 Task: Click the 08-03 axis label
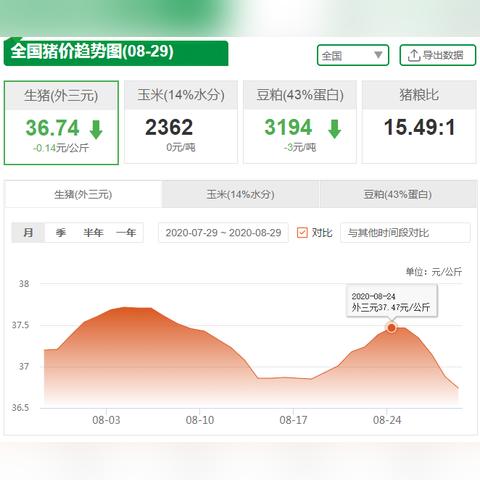tap(106, 420)
